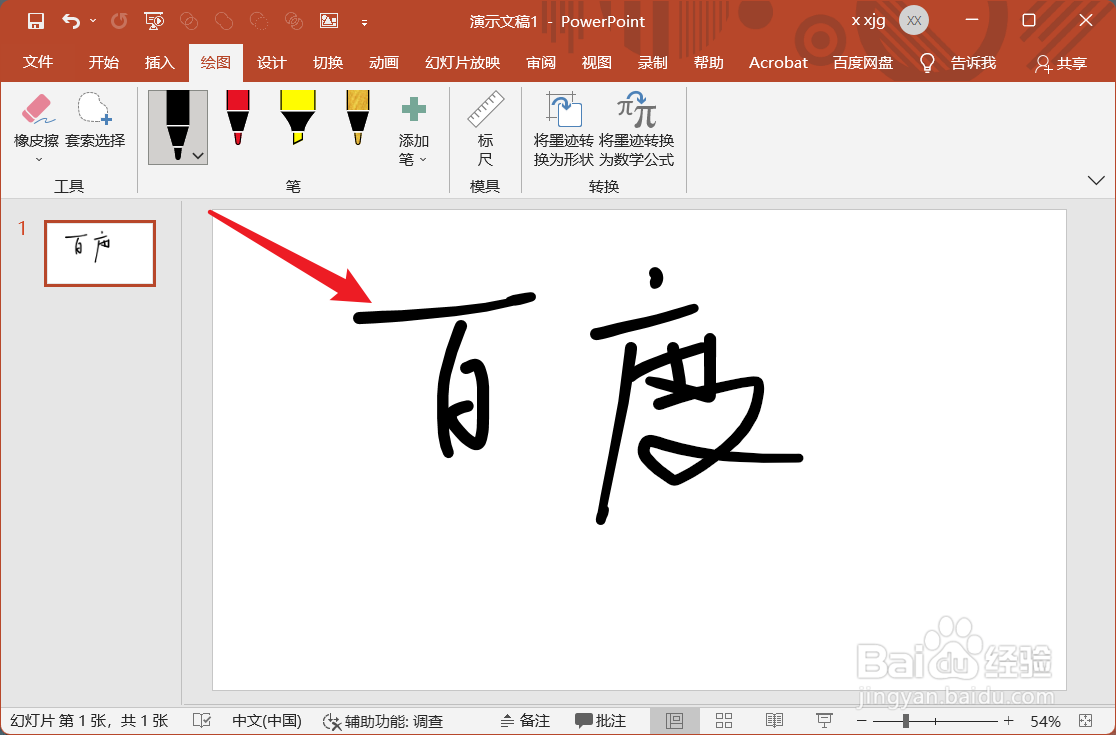Select the 绘图 ribbon tab
Image resolution: width=1116 pixels, height=735 pixels.
tap(216, 63)
